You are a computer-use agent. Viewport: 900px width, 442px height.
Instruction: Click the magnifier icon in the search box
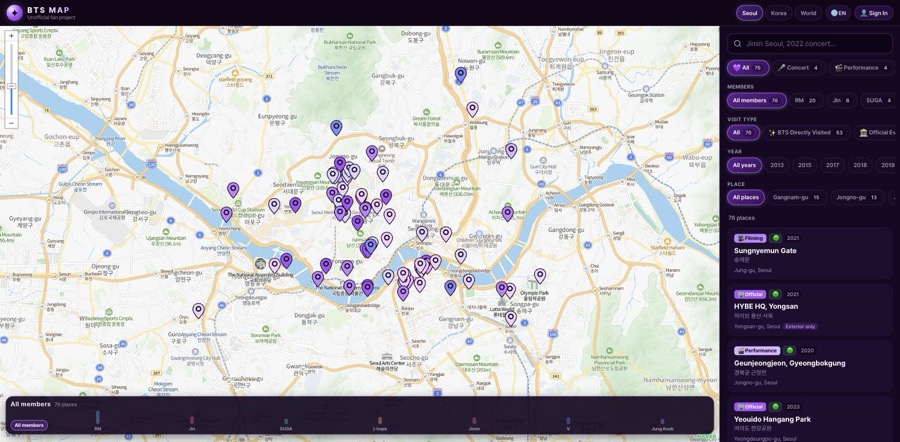coord(738,44)
